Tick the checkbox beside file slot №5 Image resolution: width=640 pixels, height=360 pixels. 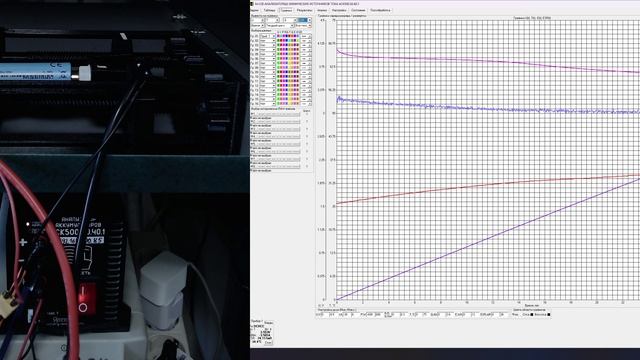coord(307,144)
